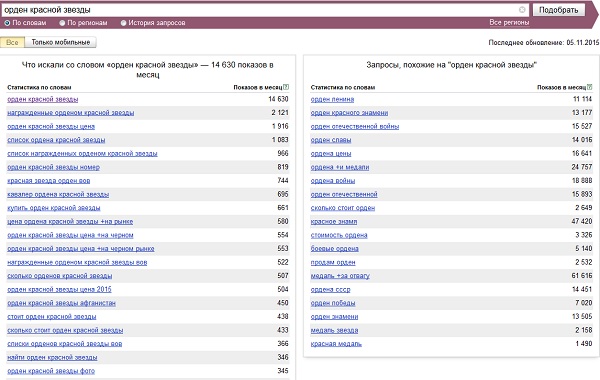This screenshot has height=380, width=600.
Task: Open the 'сколько стоит орден' similar query
Action: click(x=343, y=208)
